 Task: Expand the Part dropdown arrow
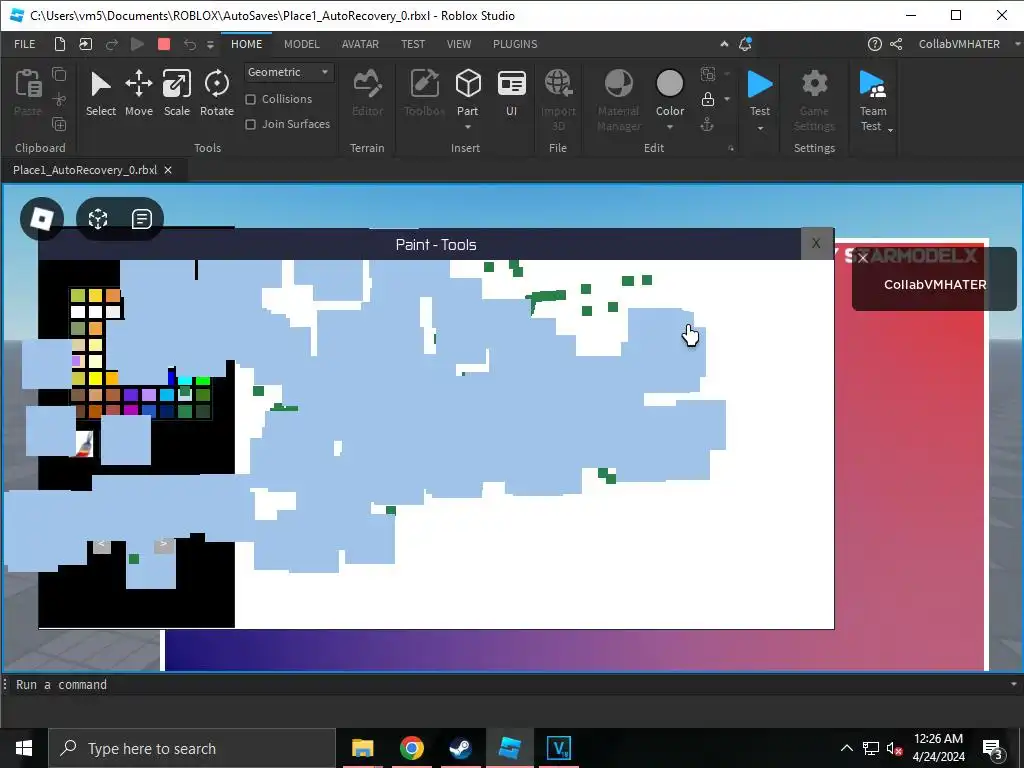(468, 127)
